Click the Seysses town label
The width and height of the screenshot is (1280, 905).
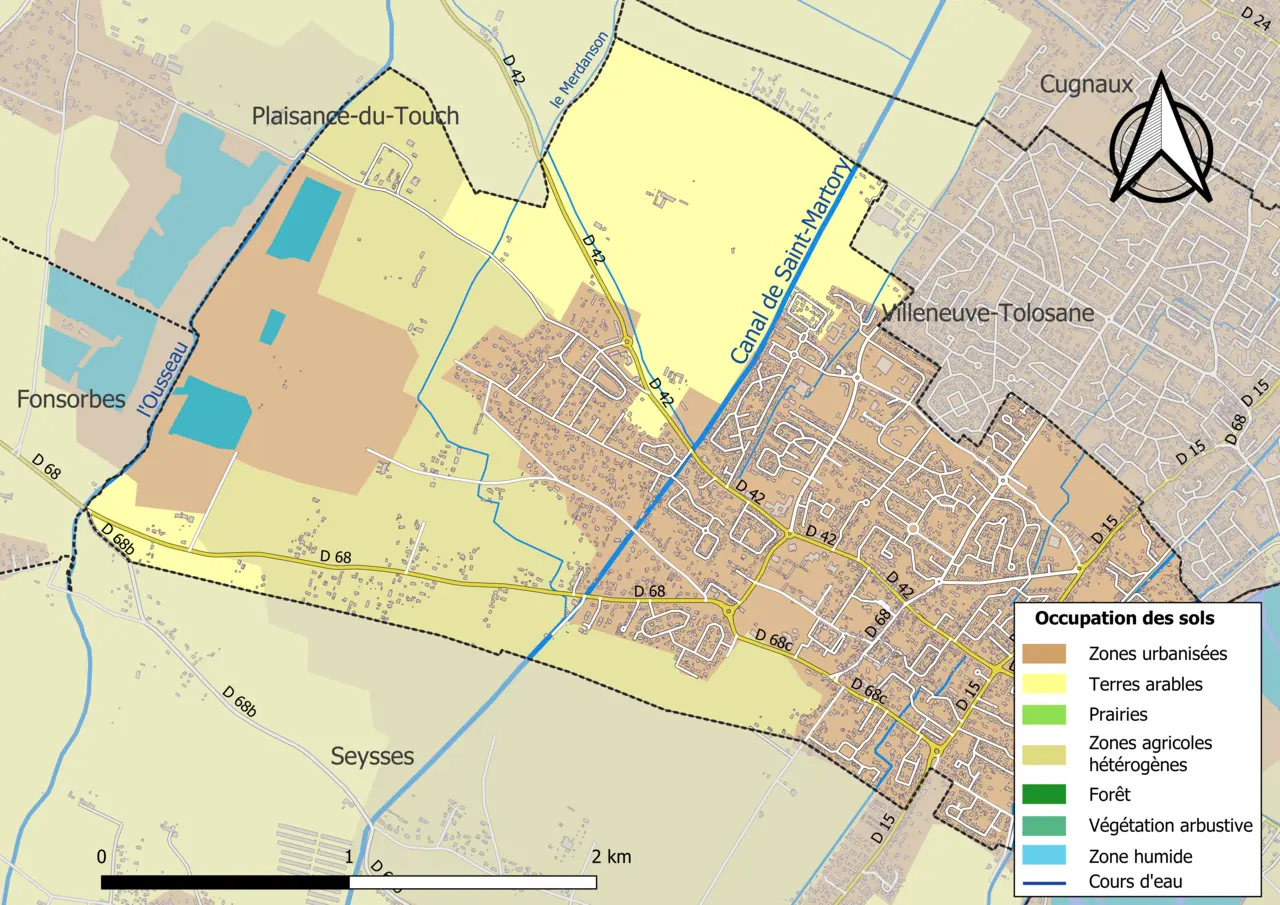[x=372, y=756]
